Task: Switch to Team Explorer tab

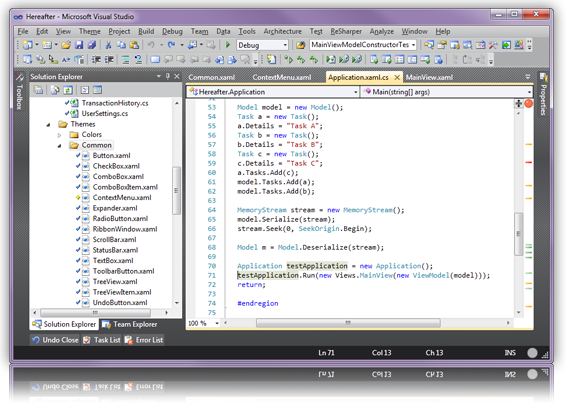Action: click(x=130, y=324)
